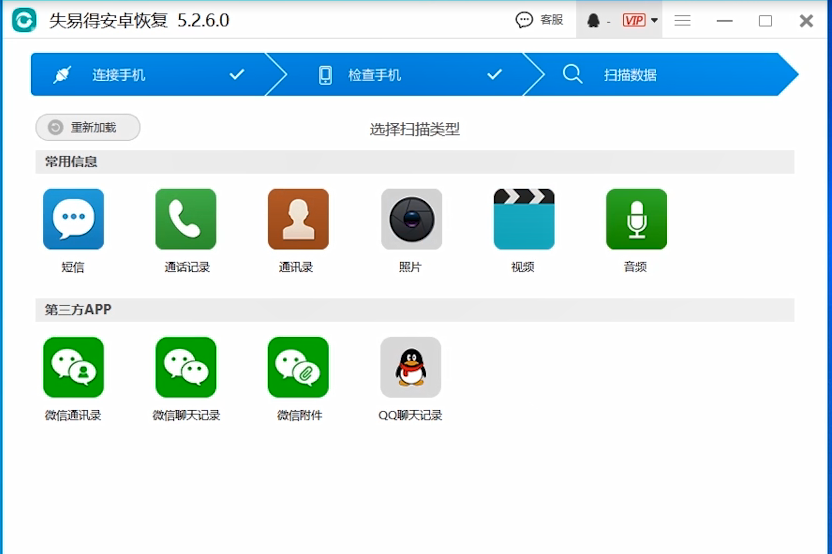Viewport: 832px width, 554px height.
Task: Select 微信通讯录 WeChat contacts icon
Action: point(73,367)
